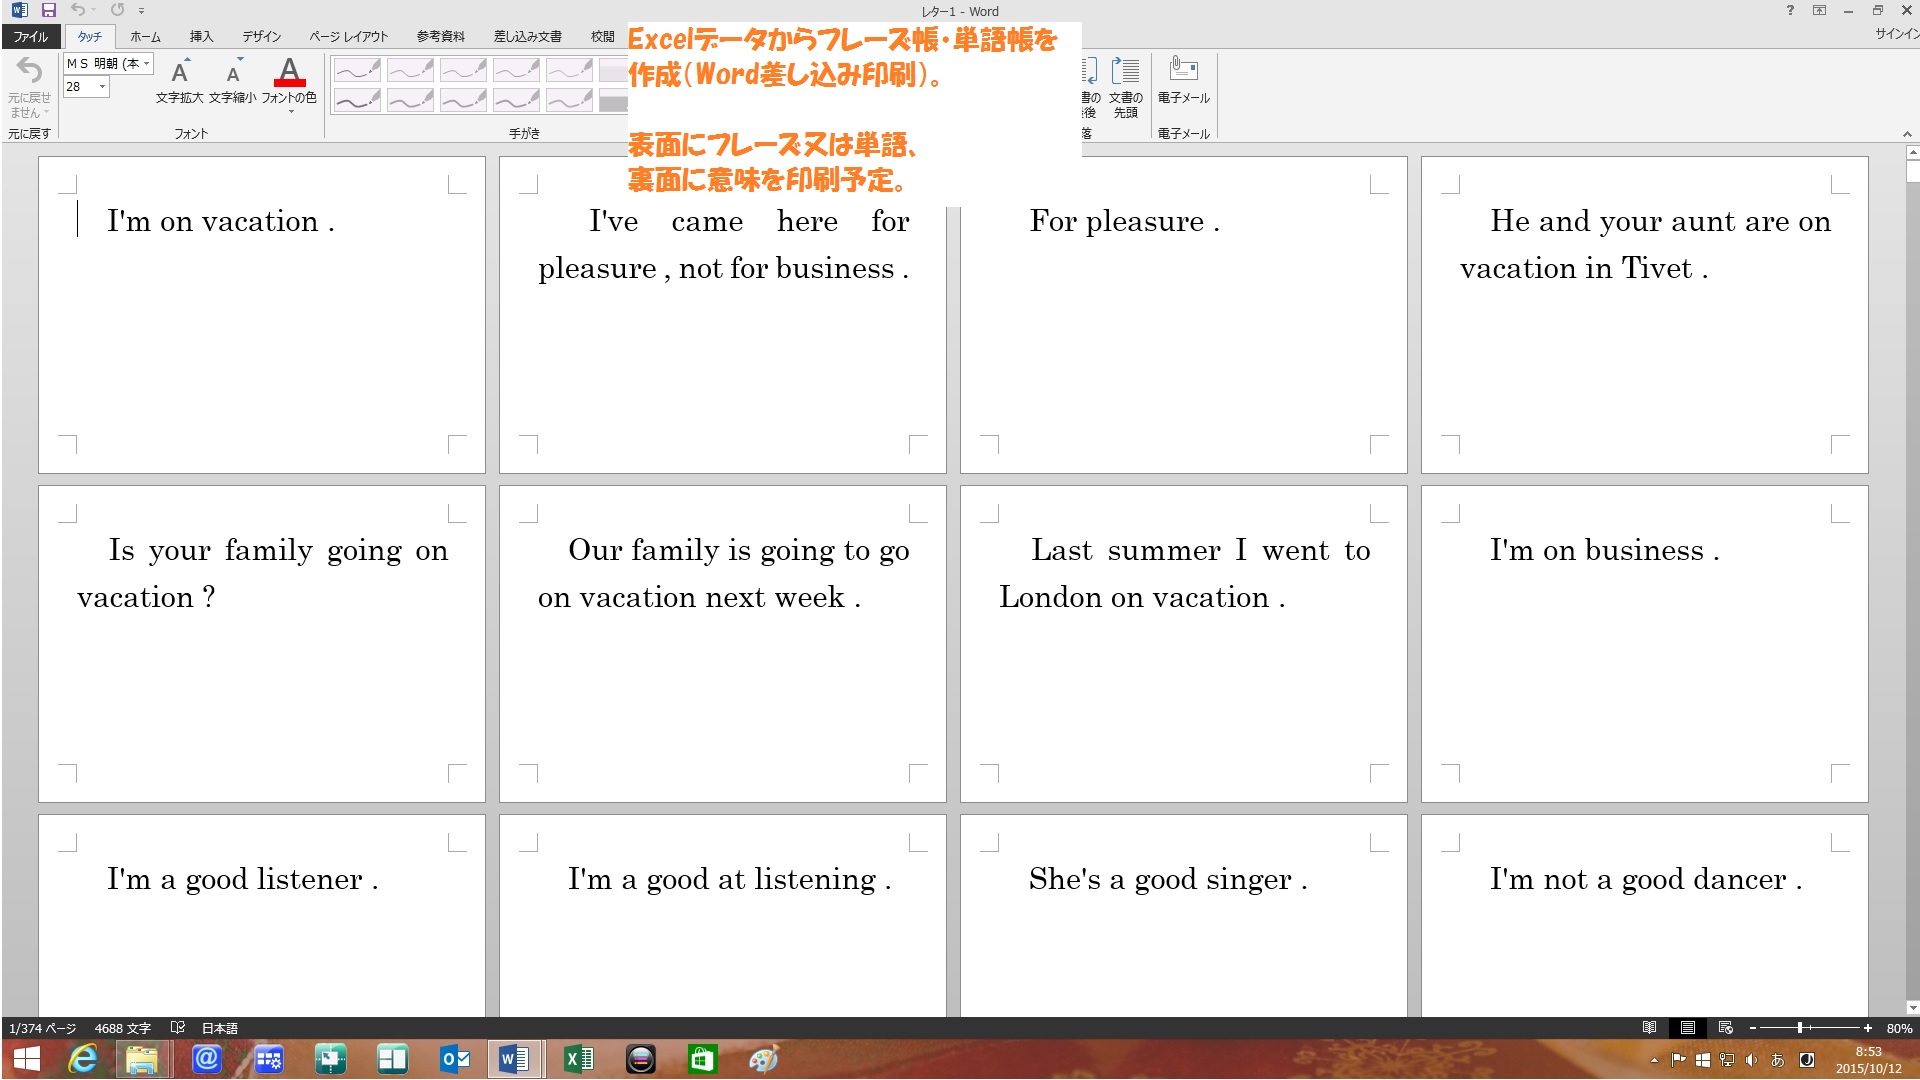Open the ファイル tab
Screen dimensions: 1920x1080
pyautogui.click(x=30, y=36)
